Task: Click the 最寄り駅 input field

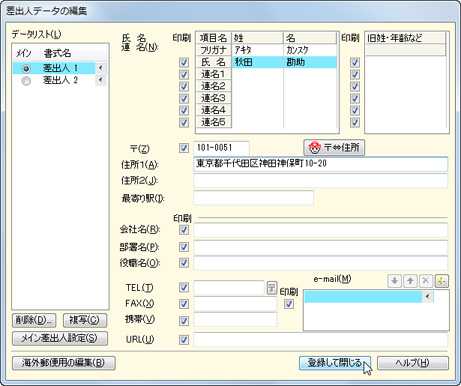Action: 253,198
